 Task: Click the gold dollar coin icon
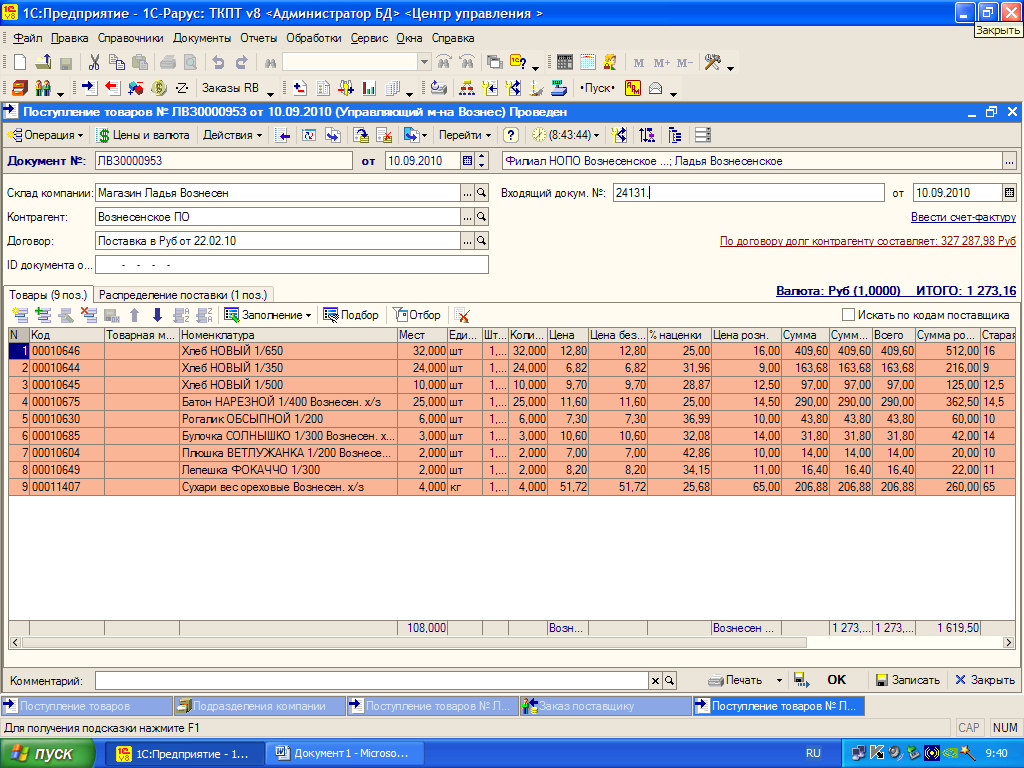coord(158,88)
